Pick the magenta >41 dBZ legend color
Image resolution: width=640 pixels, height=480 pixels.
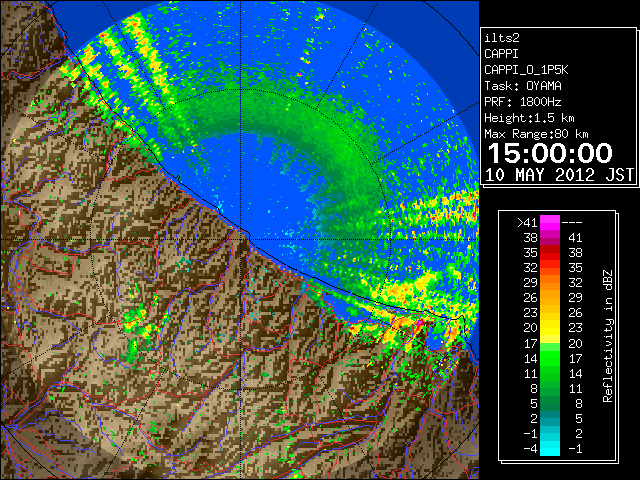pos(550,222)
